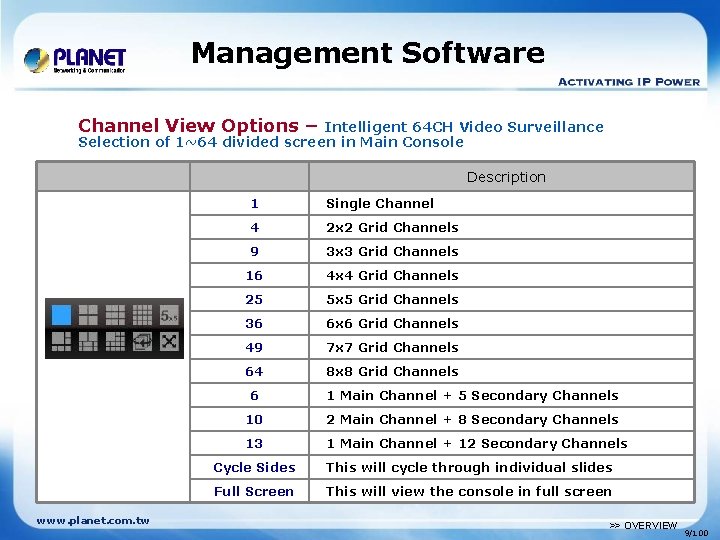720x540 pixels.
Task: Click the '2x2 Grid Channels' cell
Action: [x=501, y=227]
